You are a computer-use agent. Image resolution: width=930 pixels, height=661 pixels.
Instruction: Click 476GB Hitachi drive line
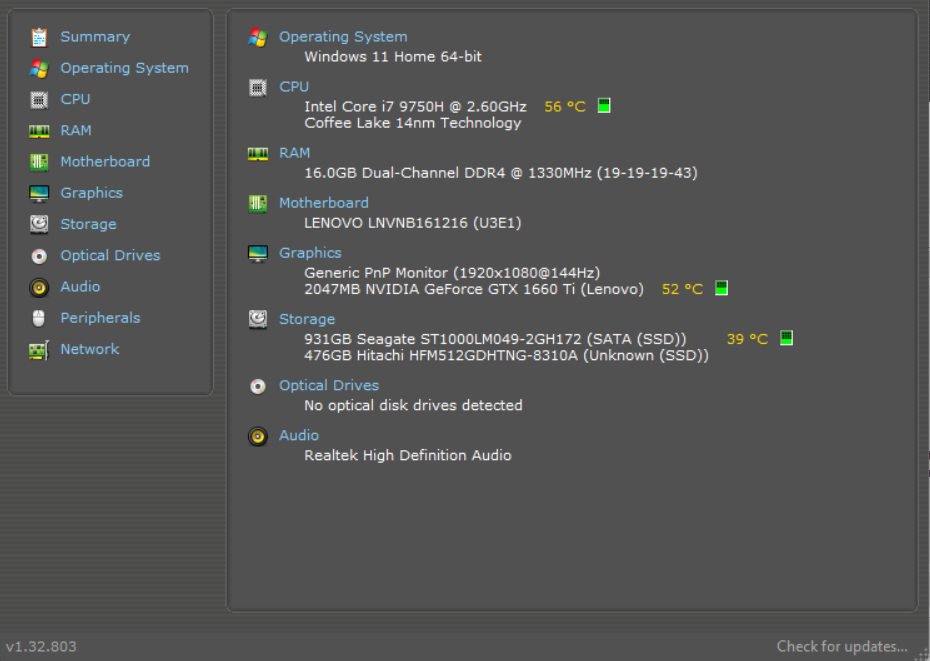(x=507, y=355)
